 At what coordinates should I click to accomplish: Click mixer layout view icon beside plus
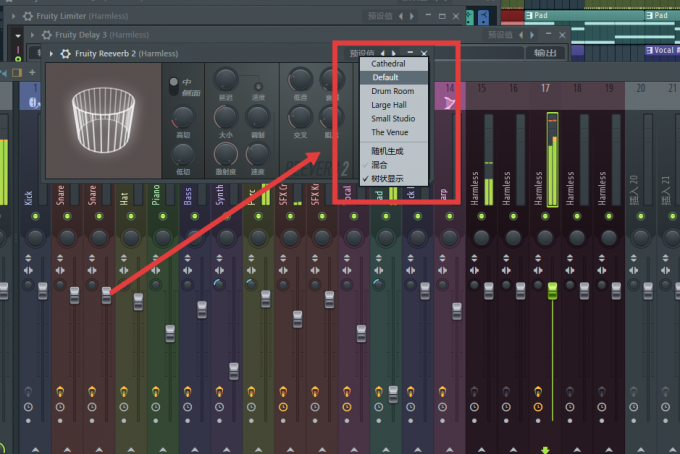[x=17, y=72]
